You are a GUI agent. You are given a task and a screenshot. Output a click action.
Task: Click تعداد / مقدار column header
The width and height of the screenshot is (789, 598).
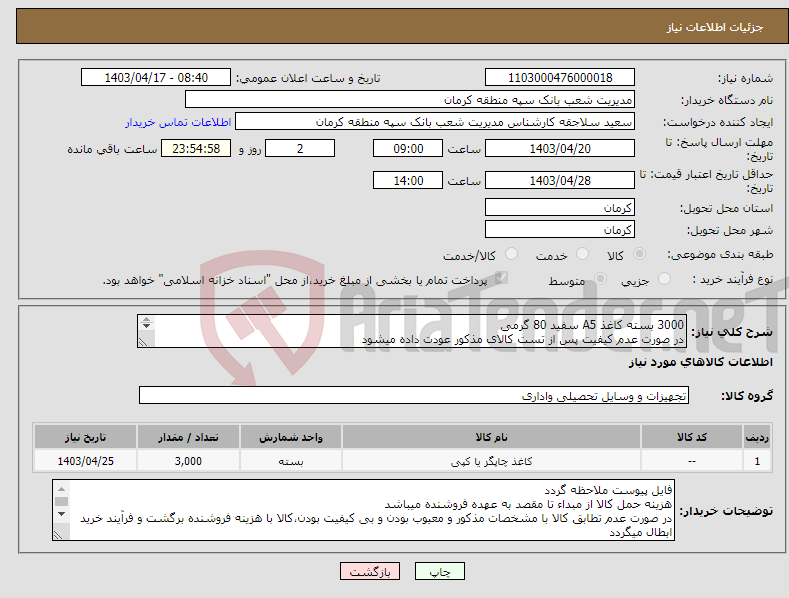point(188,437)
